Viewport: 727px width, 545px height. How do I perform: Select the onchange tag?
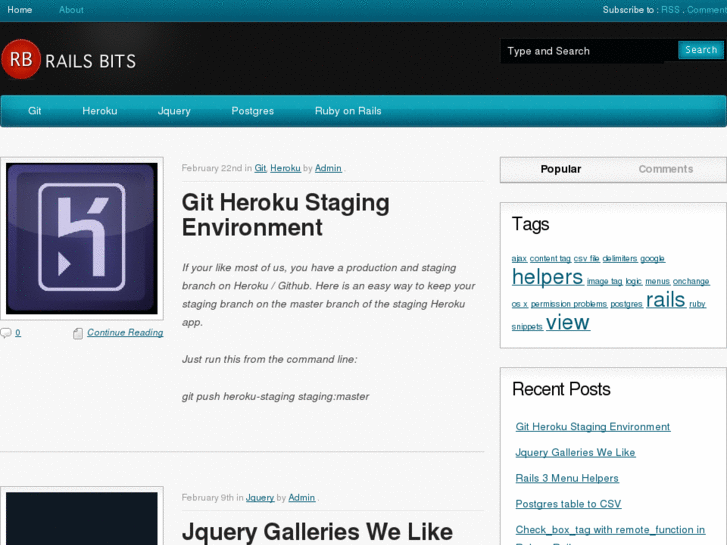[691, 281]
